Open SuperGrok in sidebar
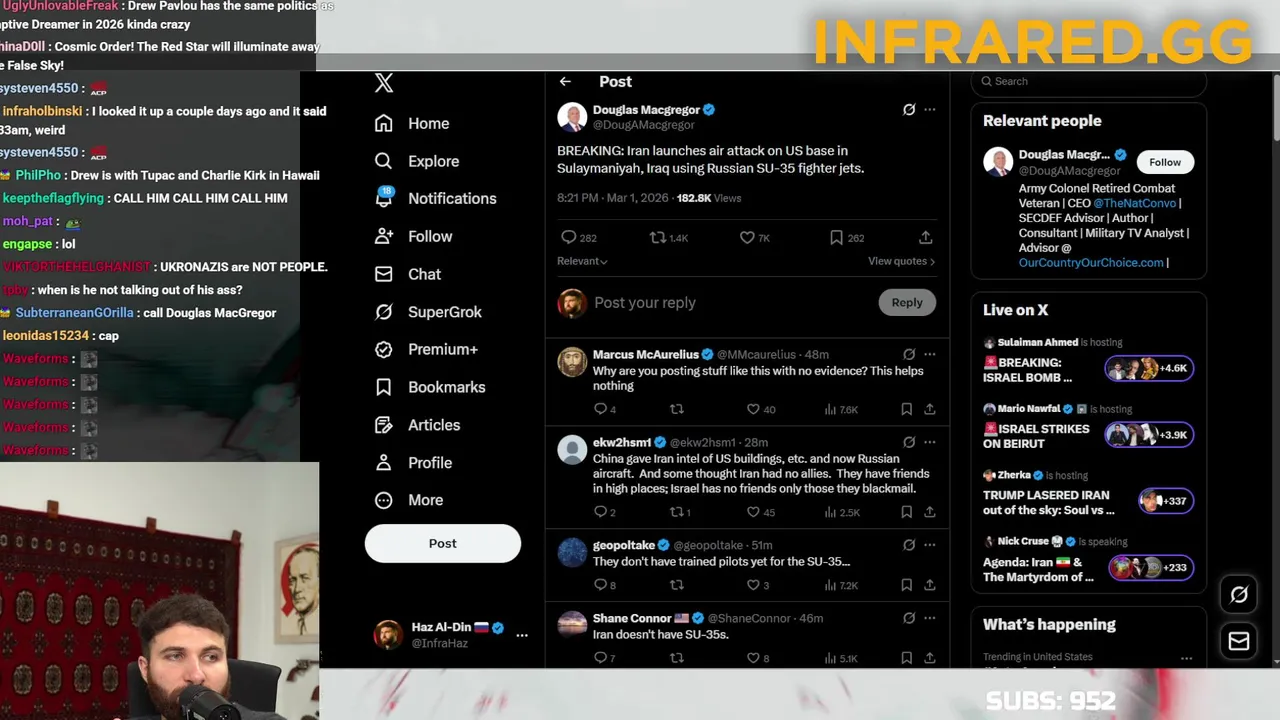1280x720 pixels. pyautogui.click(x=428, y=312)
